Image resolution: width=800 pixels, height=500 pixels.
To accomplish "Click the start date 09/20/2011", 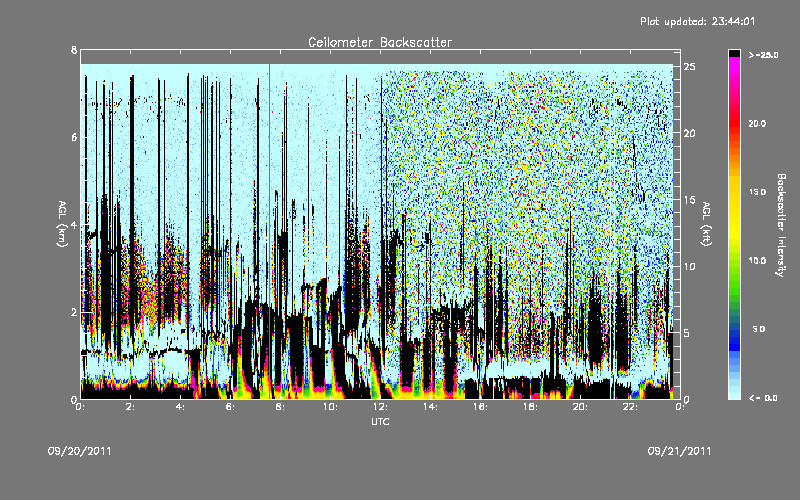I will tap(80, 451).
